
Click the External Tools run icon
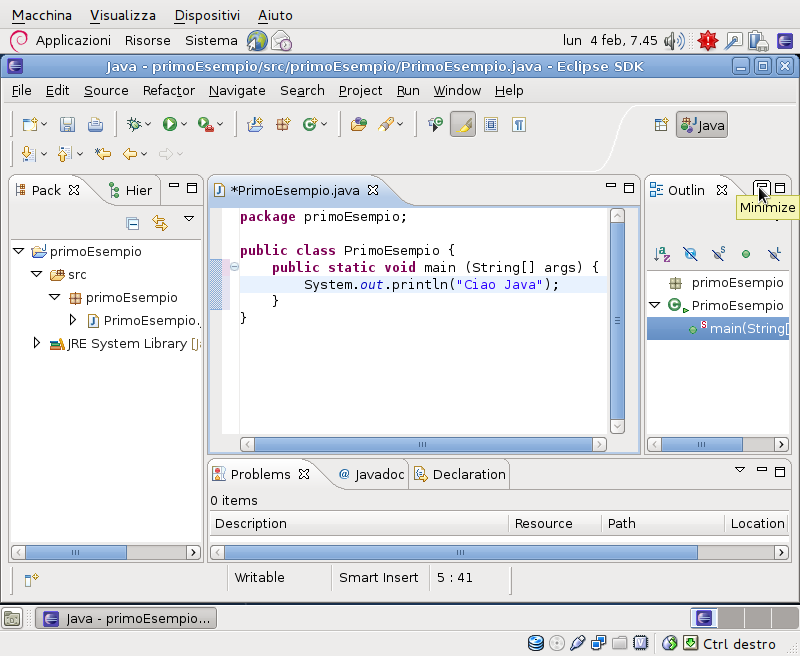coord(205,124)
